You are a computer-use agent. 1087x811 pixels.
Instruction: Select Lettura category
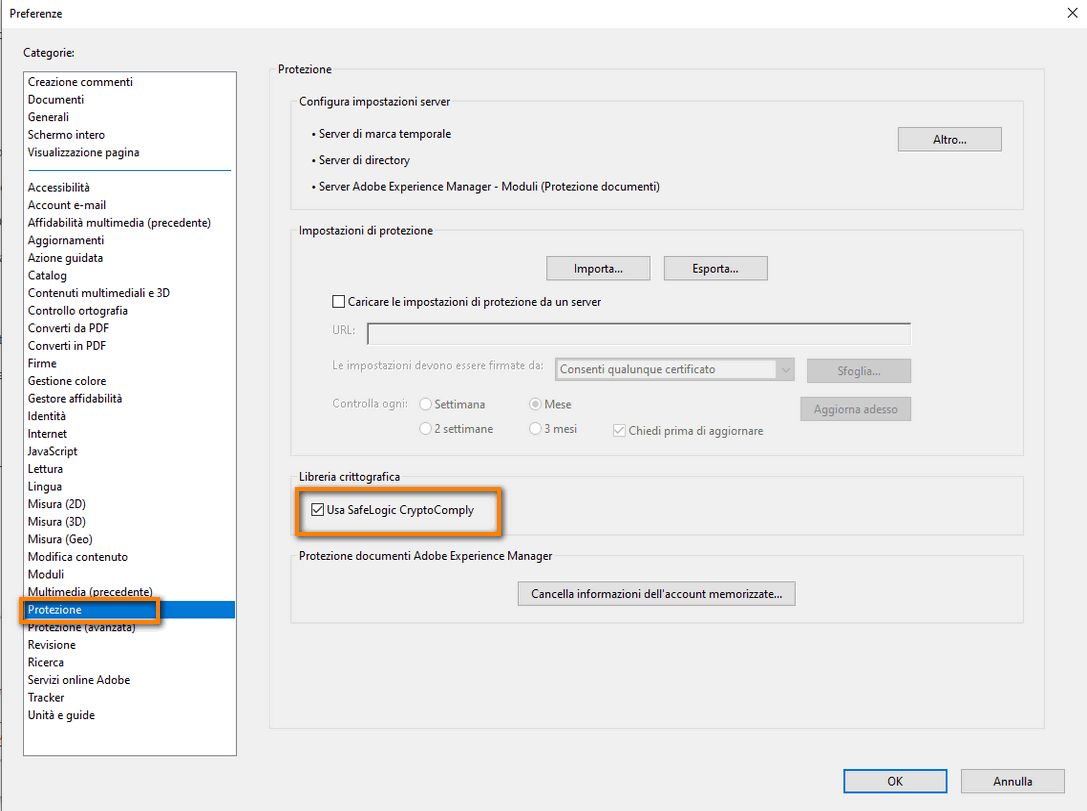[x=45, y=469]
